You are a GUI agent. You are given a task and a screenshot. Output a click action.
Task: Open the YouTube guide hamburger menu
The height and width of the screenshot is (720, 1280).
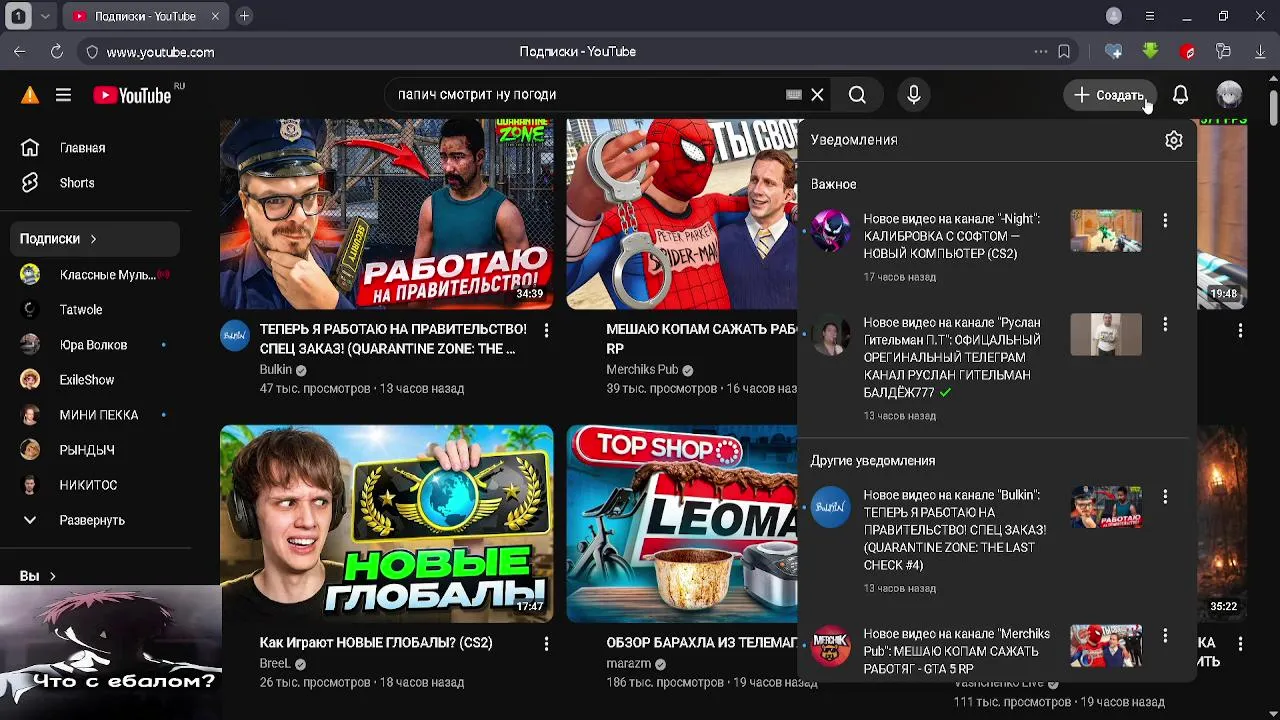(x=63, y=95)
